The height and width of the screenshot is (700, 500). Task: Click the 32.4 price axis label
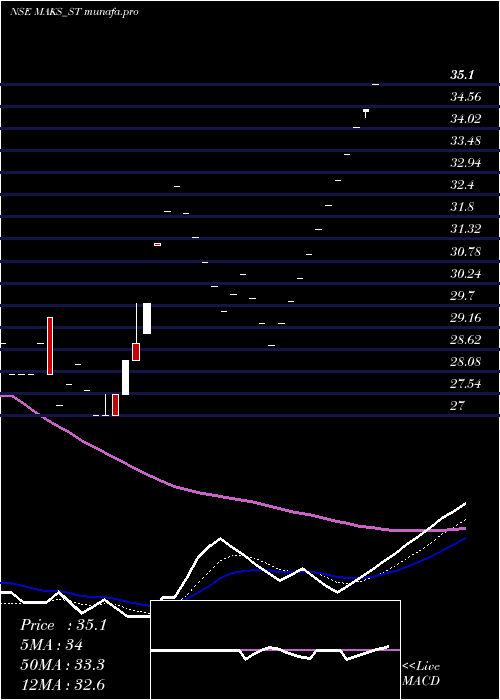(x=462, y=185)
